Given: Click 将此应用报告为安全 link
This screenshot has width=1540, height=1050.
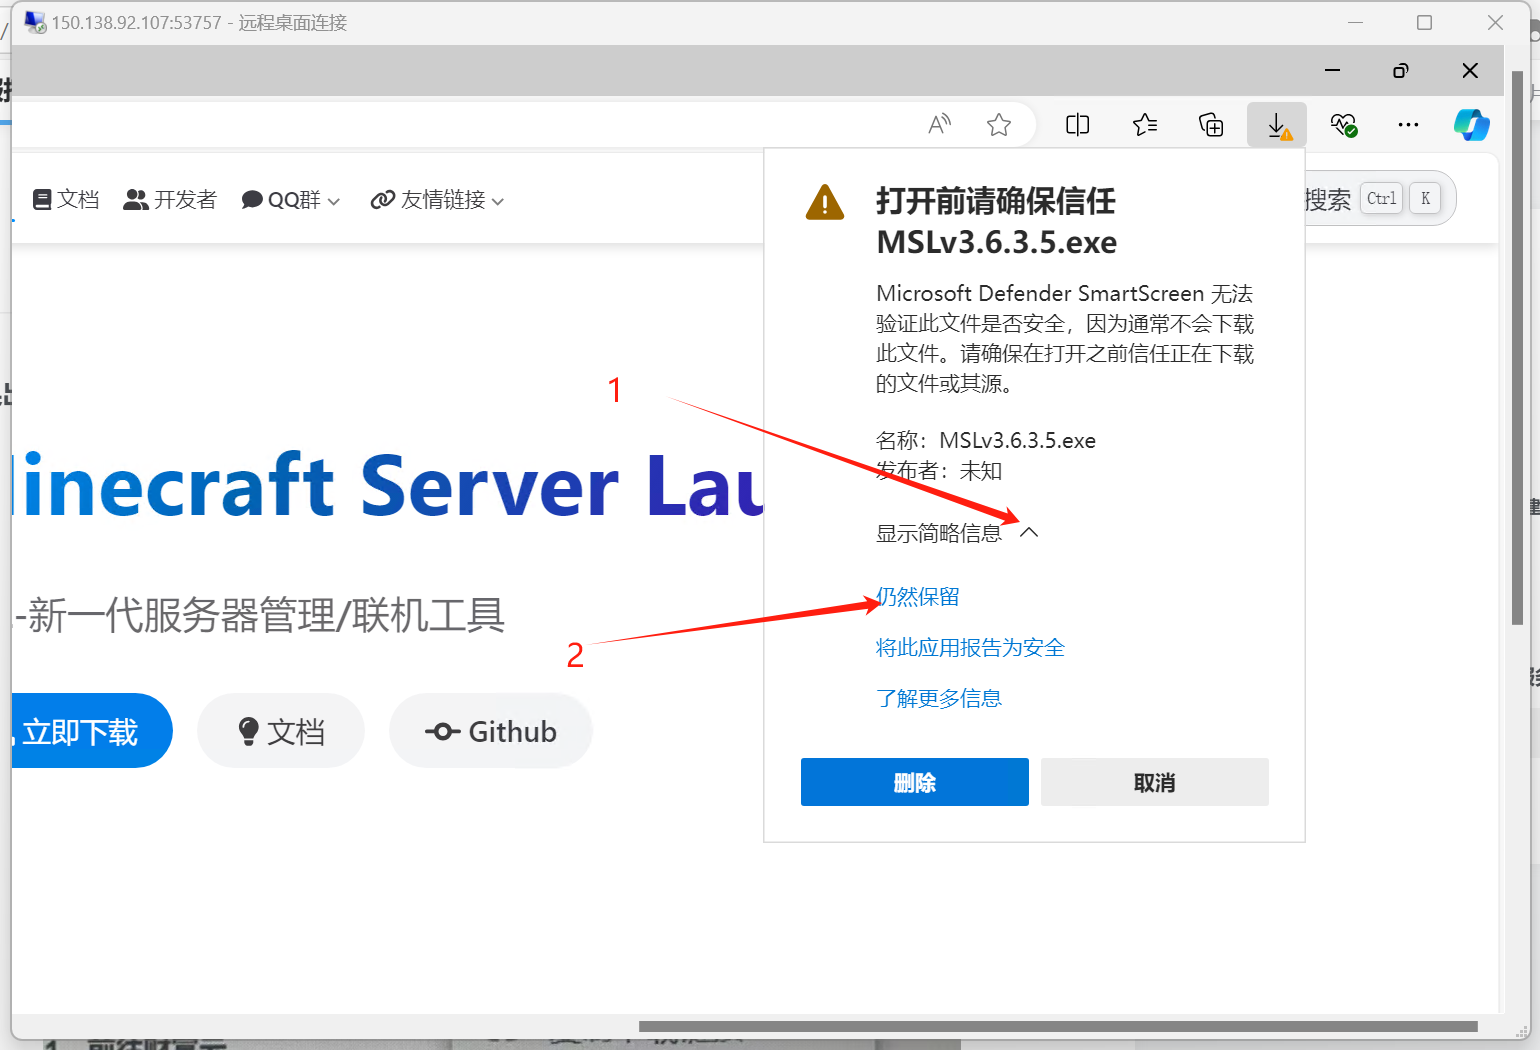Looking at the screenshot, I should [970, 648].
